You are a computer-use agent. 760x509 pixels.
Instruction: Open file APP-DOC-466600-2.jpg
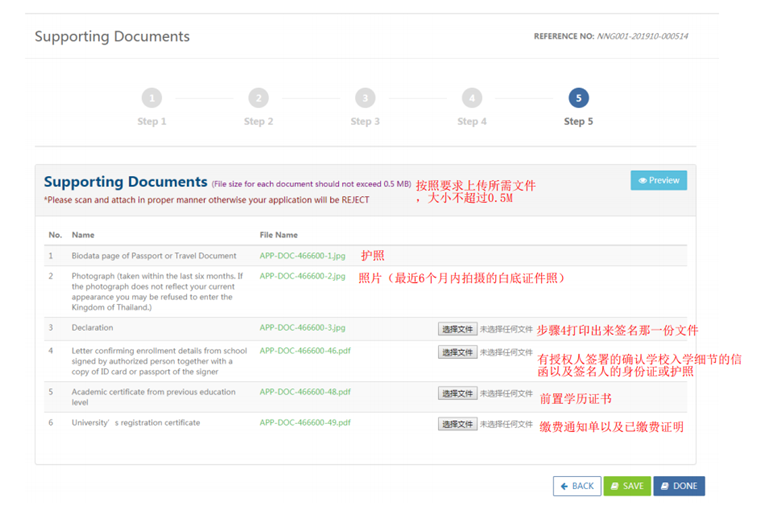(x=302, y=276)
